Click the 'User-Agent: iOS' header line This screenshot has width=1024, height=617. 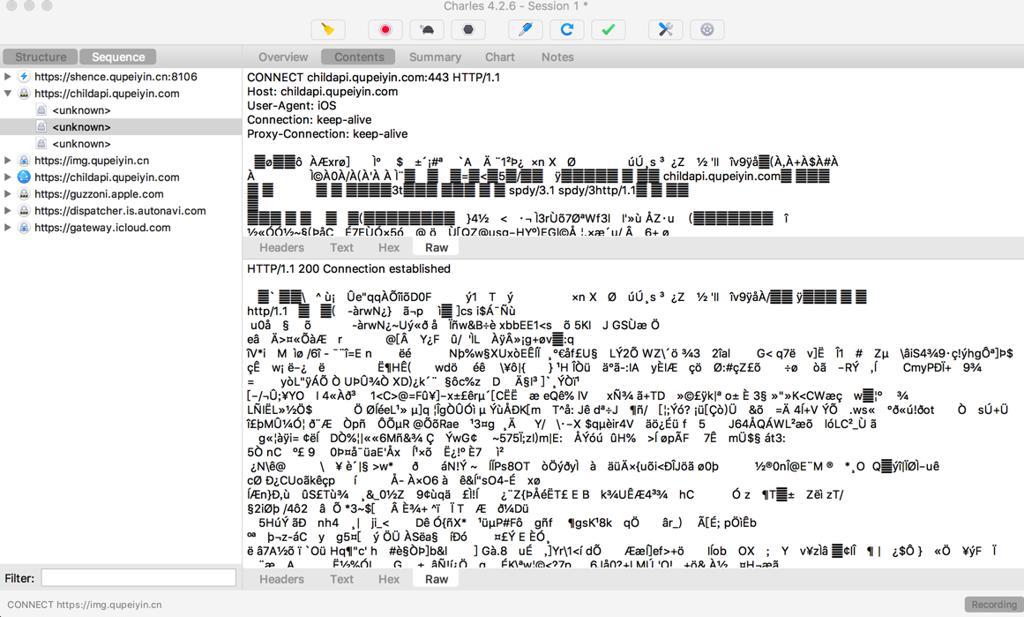[x=291, y=106]
